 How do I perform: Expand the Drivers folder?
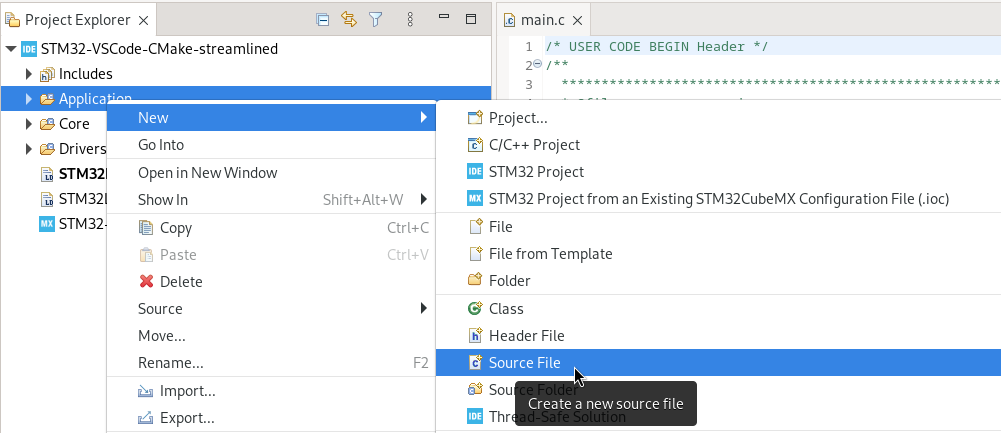coord(29,149)
